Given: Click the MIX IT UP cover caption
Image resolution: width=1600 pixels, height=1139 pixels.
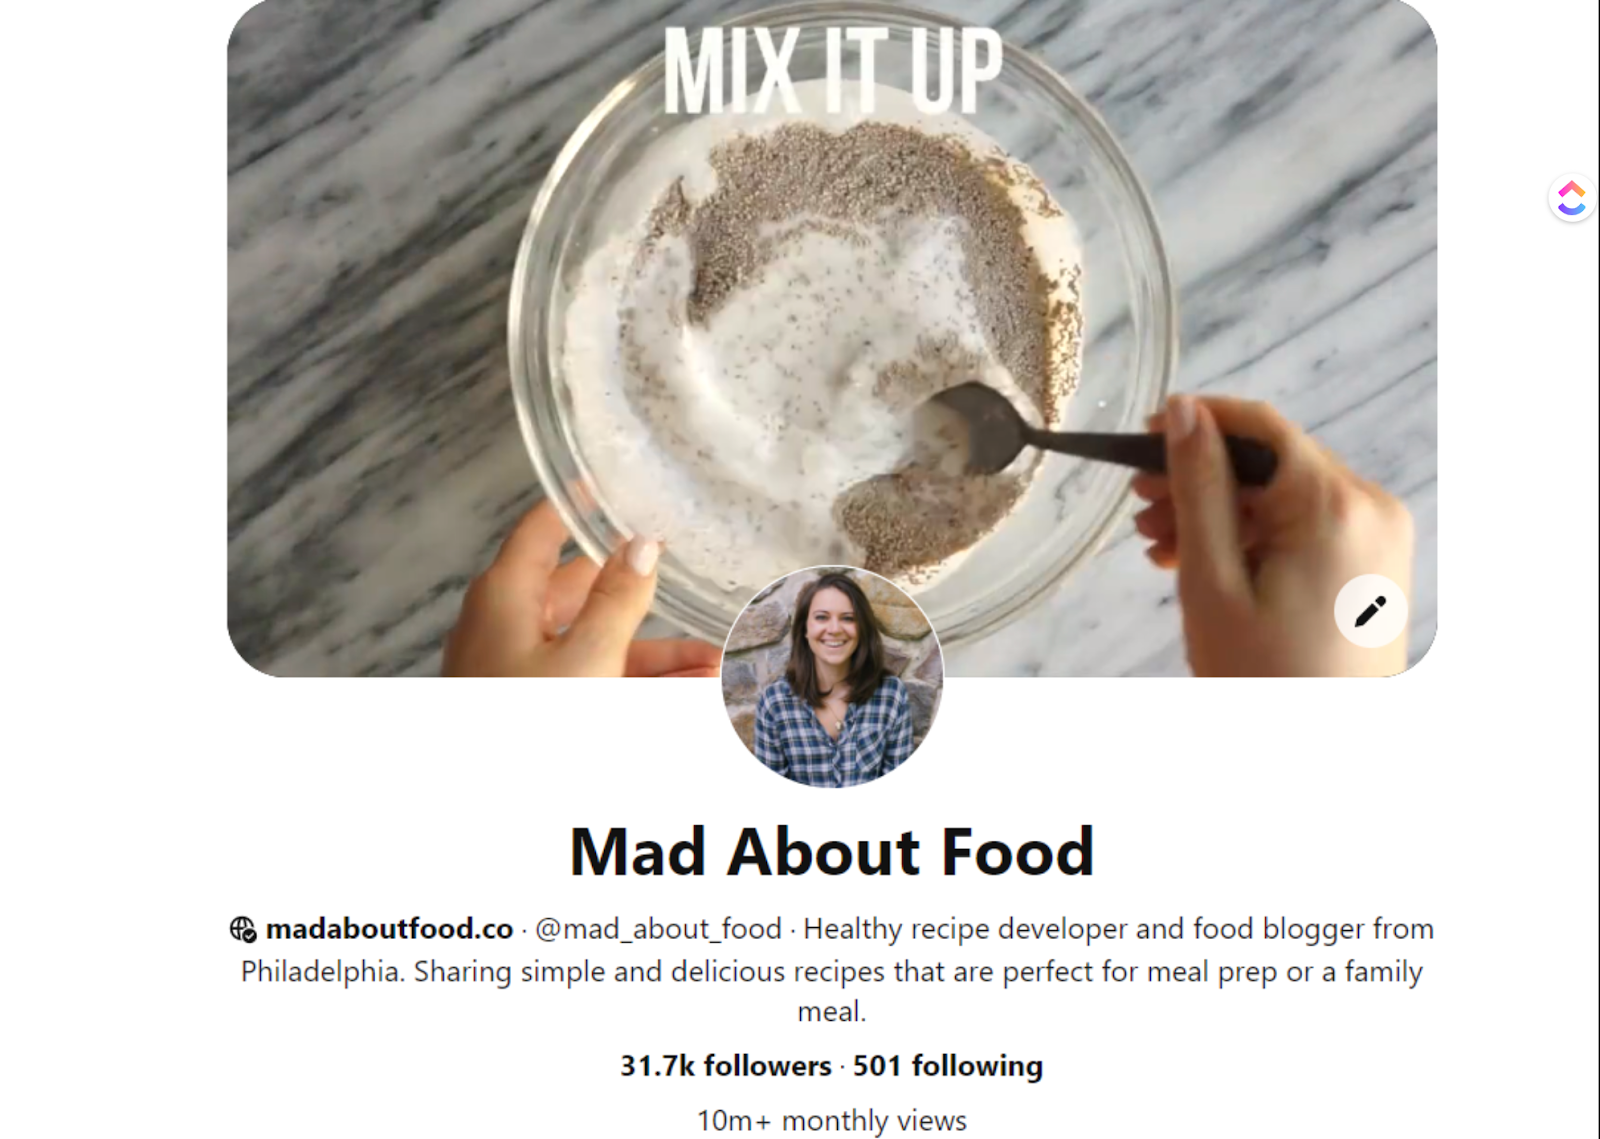Looking at the screenshot, I should point(832,70).
